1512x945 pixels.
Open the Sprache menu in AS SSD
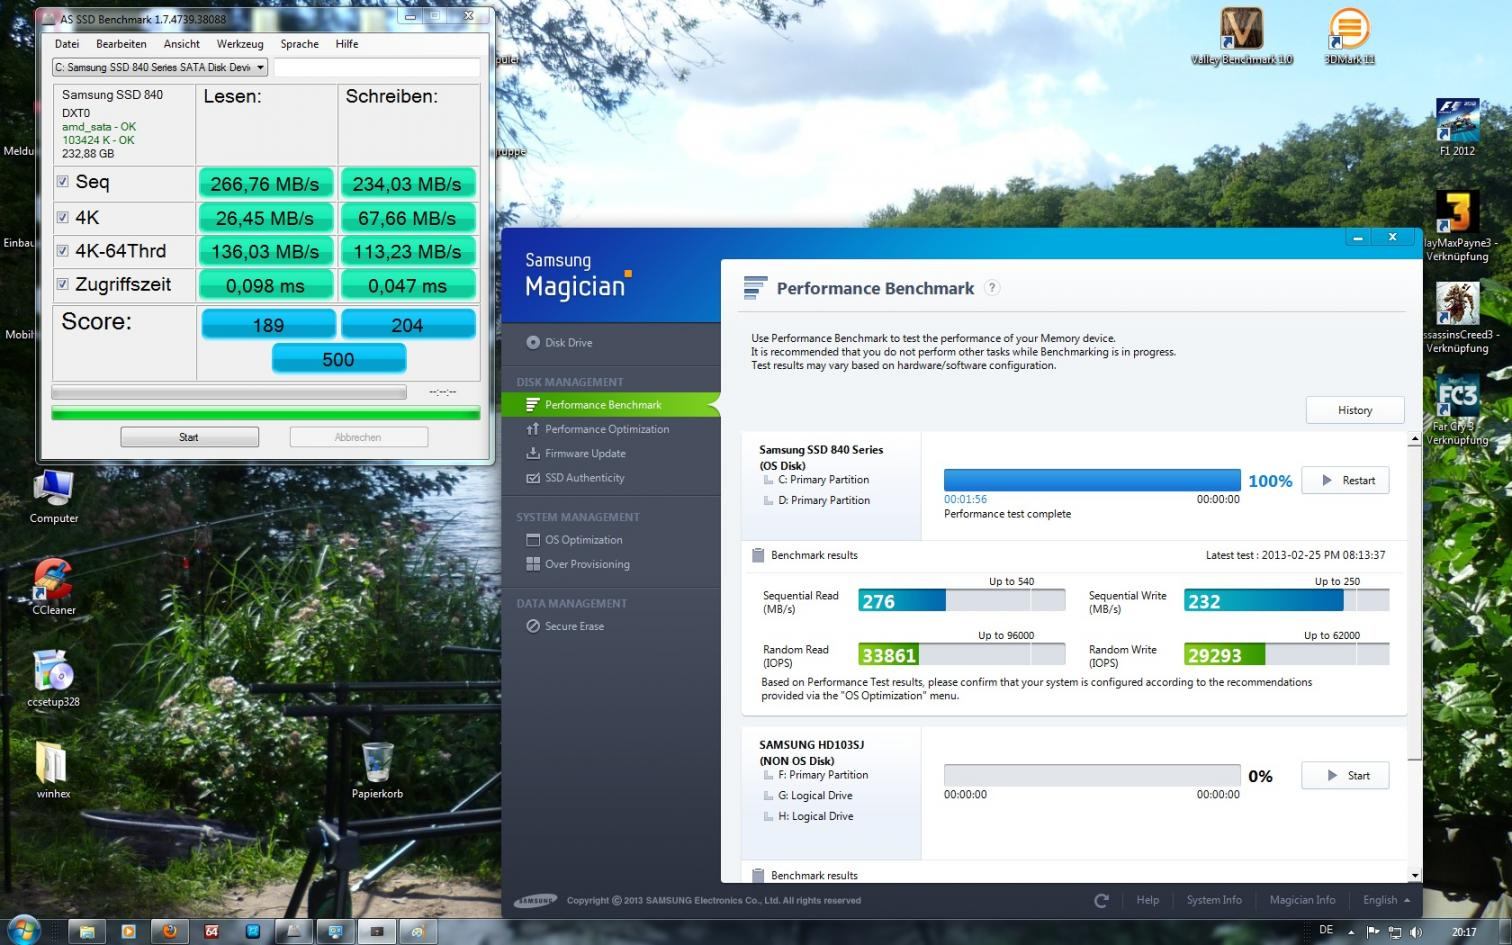point(299,44)
